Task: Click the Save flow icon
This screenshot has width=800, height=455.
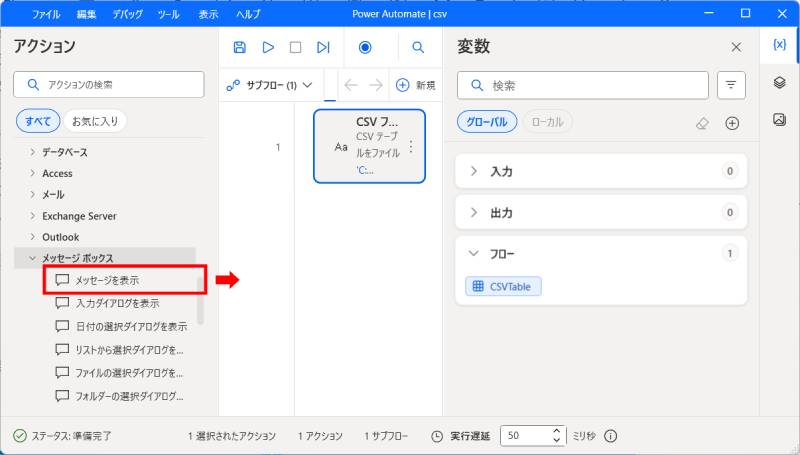Action: (x=239, y=47)
